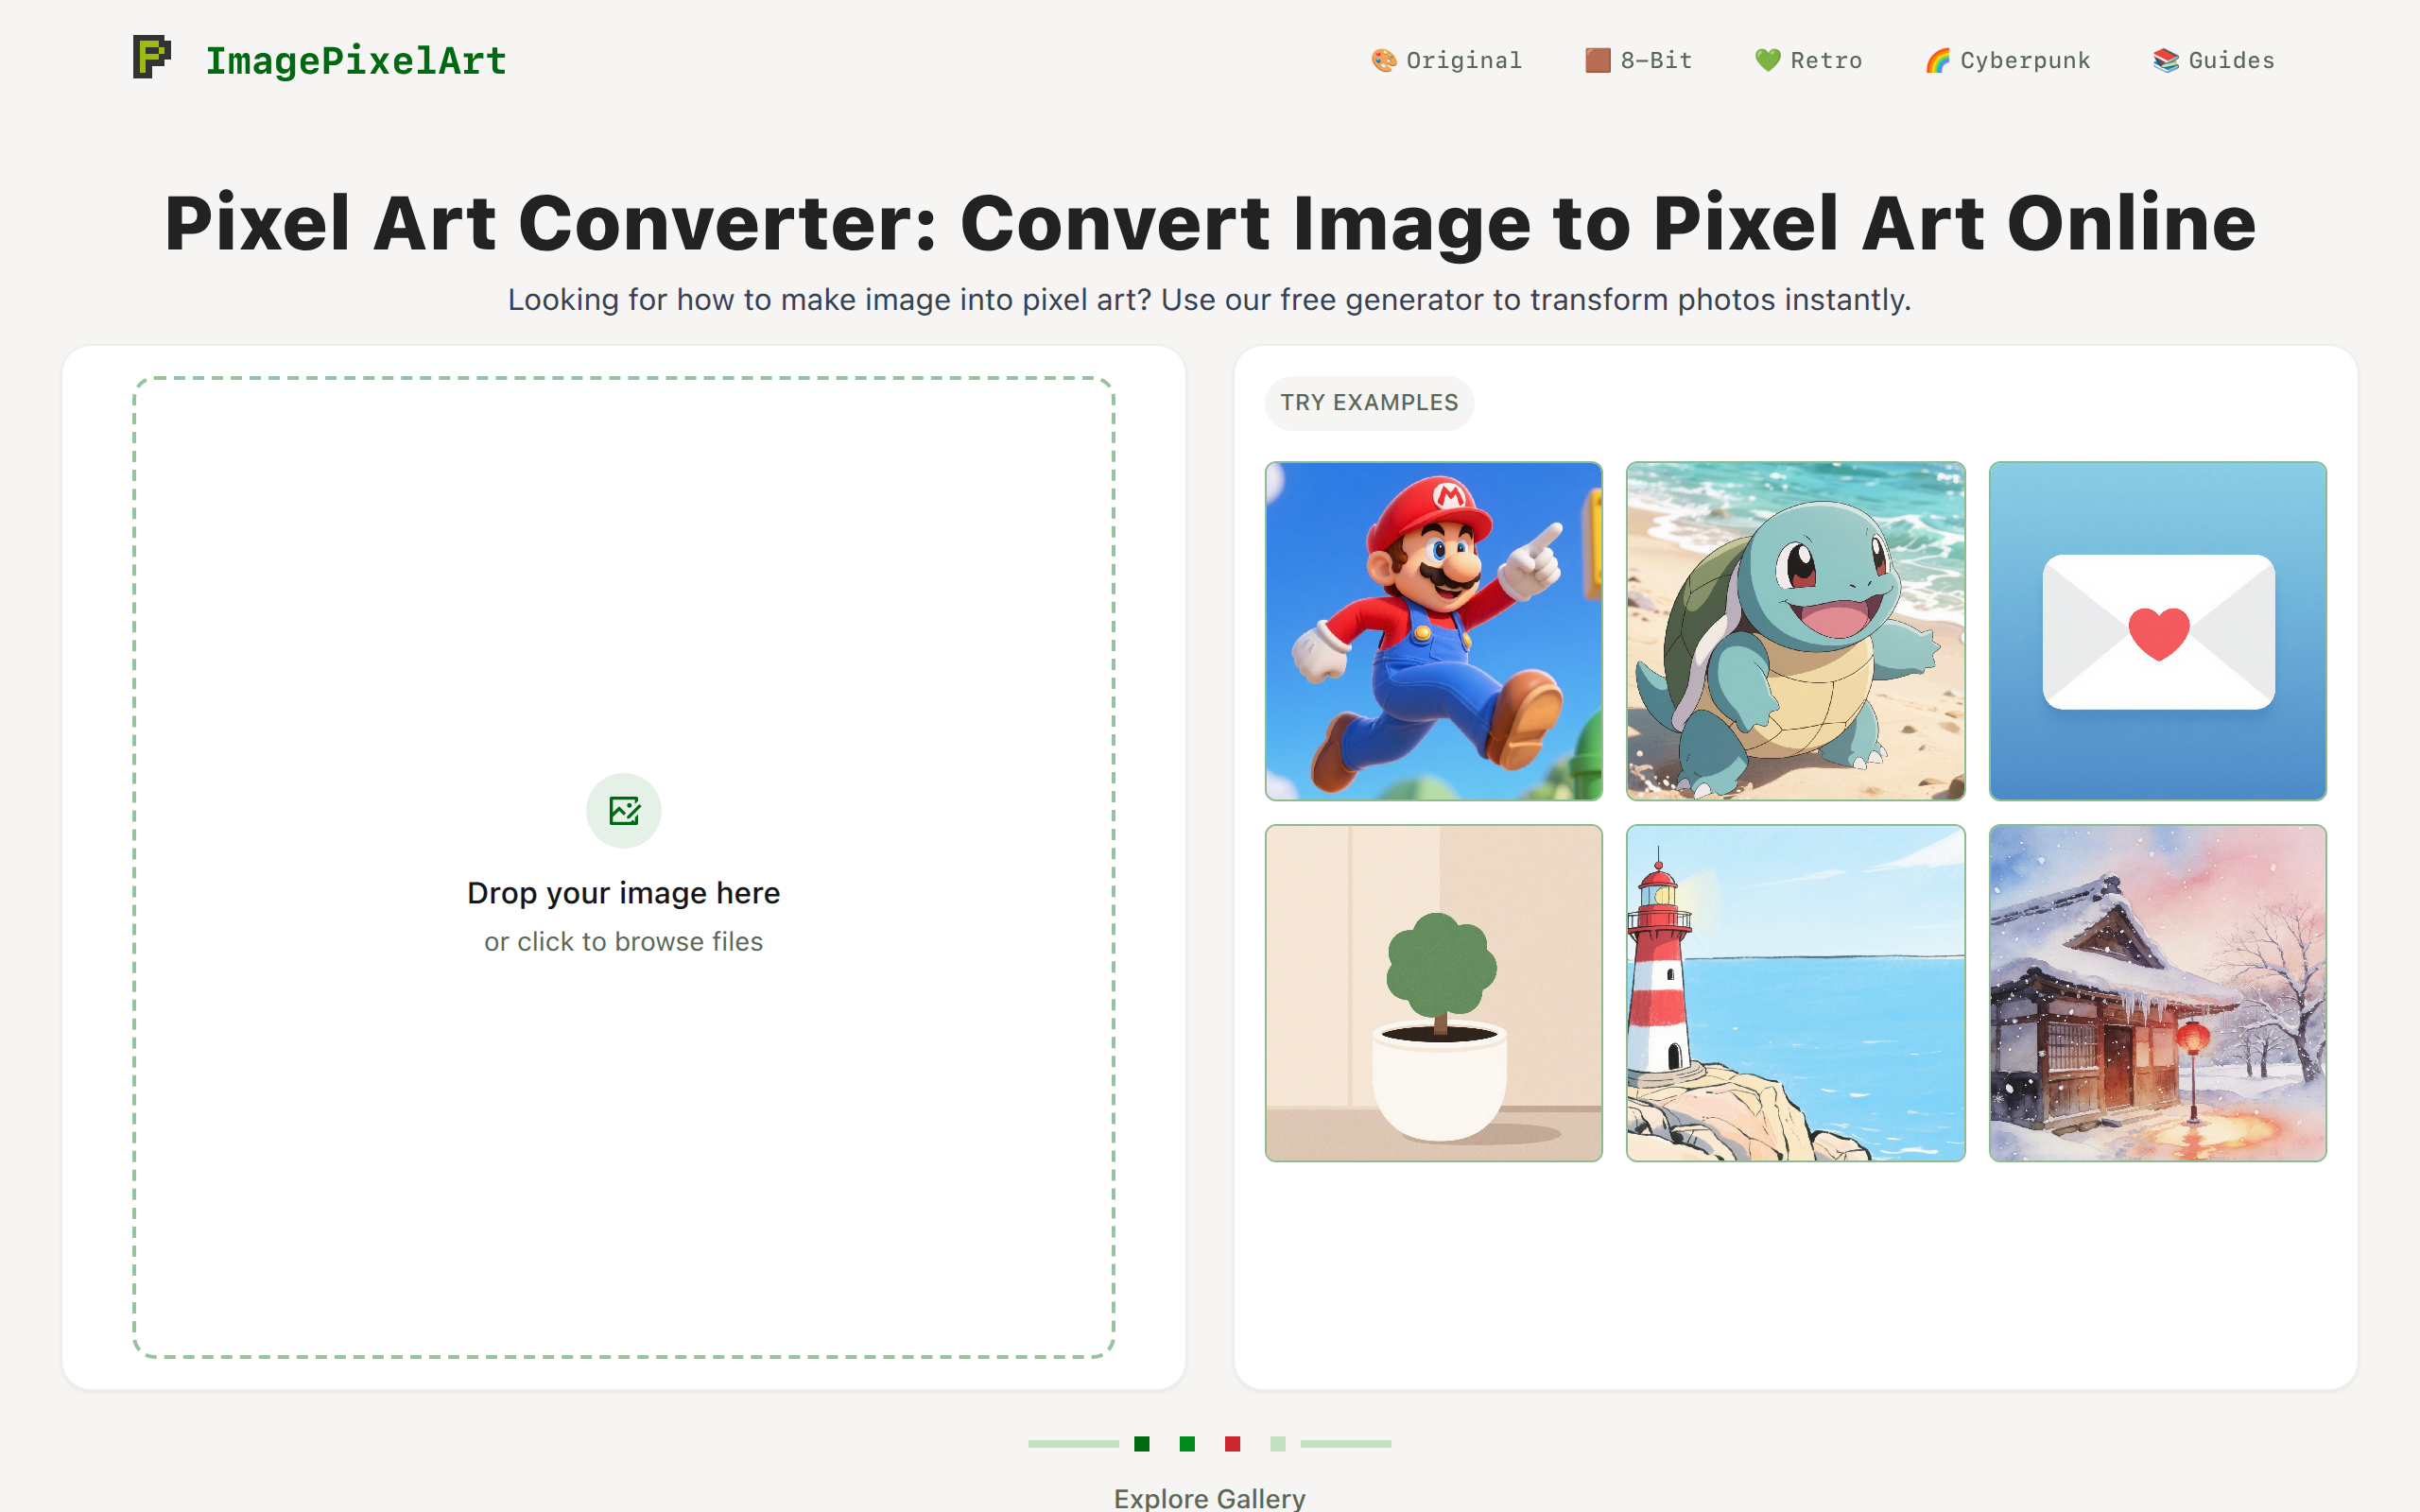This screenshot has height=1512, width=2420.
Task: Open the Original style menu item
Action: (x=1463, y=60)
